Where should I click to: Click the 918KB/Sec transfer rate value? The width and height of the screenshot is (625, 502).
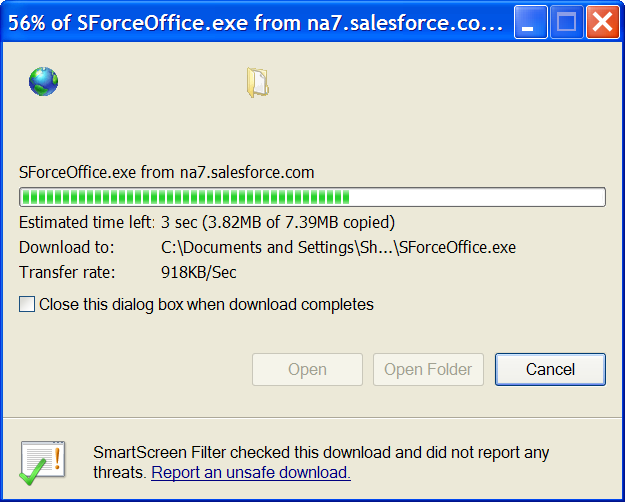coord(199,273)
